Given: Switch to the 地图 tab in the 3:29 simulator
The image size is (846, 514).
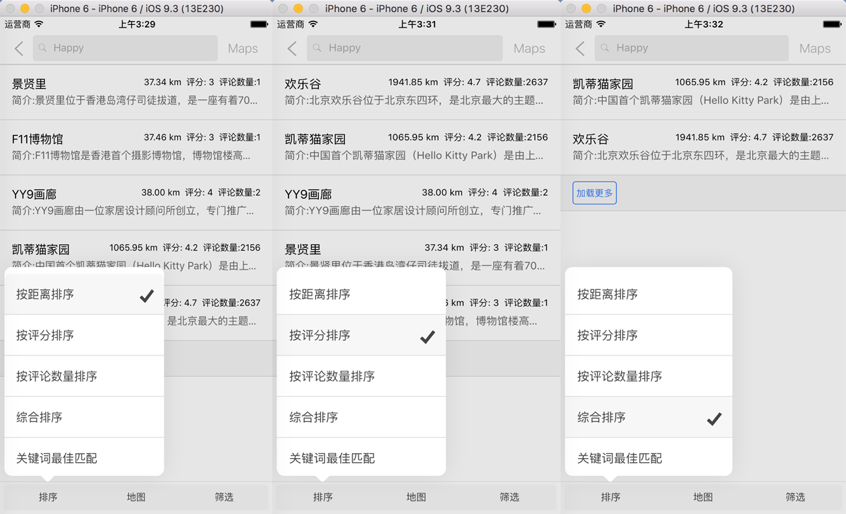Looking at the screenshot, I should 136,497.
